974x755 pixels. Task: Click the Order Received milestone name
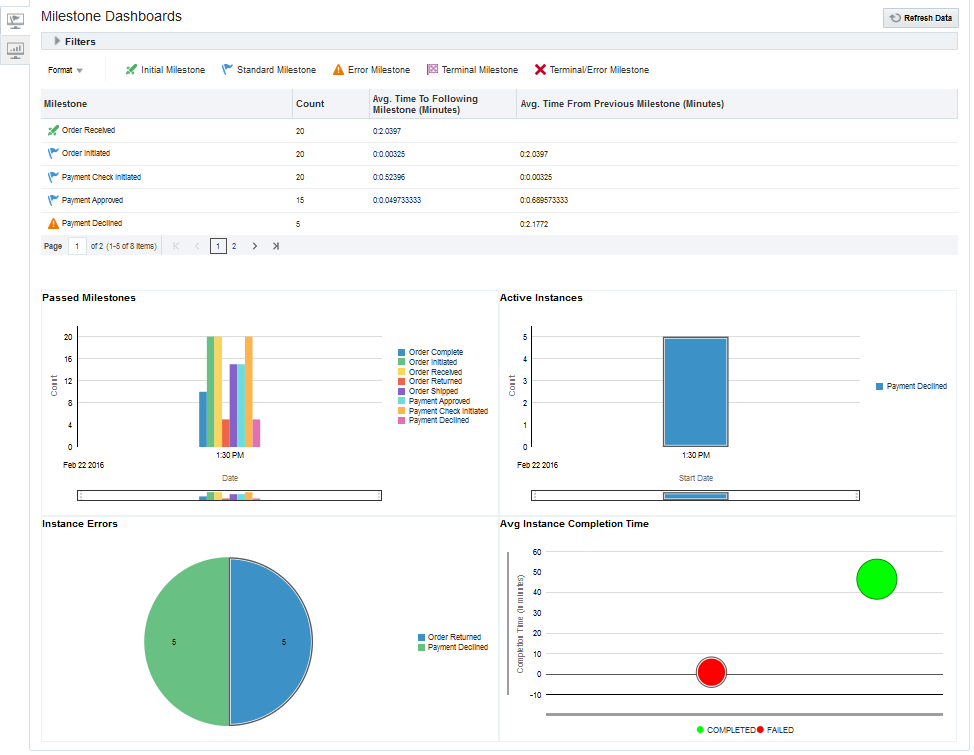pyautogui.click(x=88, y=130)
